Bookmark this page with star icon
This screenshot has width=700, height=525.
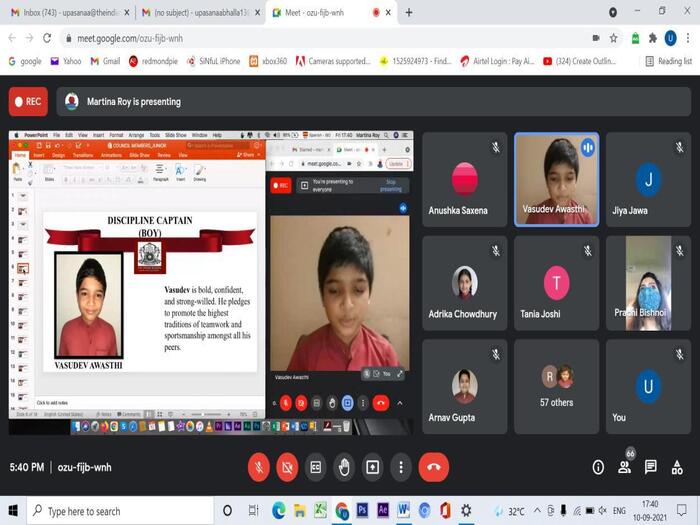click(614, 38)
